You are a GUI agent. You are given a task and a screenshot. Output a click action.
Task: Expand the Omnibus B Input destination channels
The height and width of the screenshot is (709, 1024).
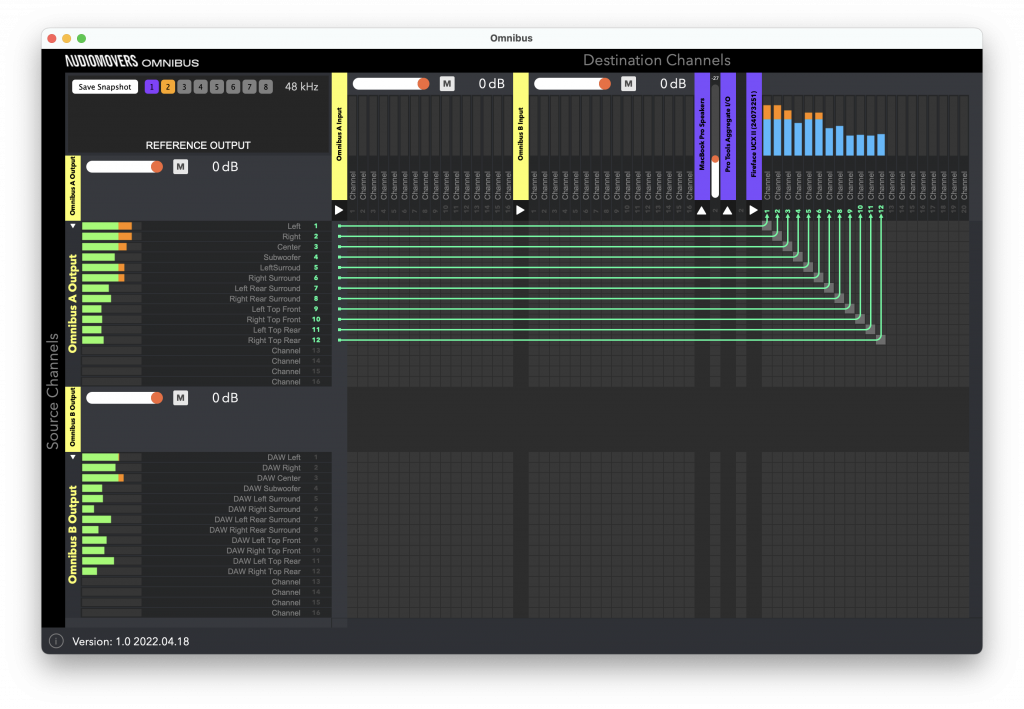(520, 210)
